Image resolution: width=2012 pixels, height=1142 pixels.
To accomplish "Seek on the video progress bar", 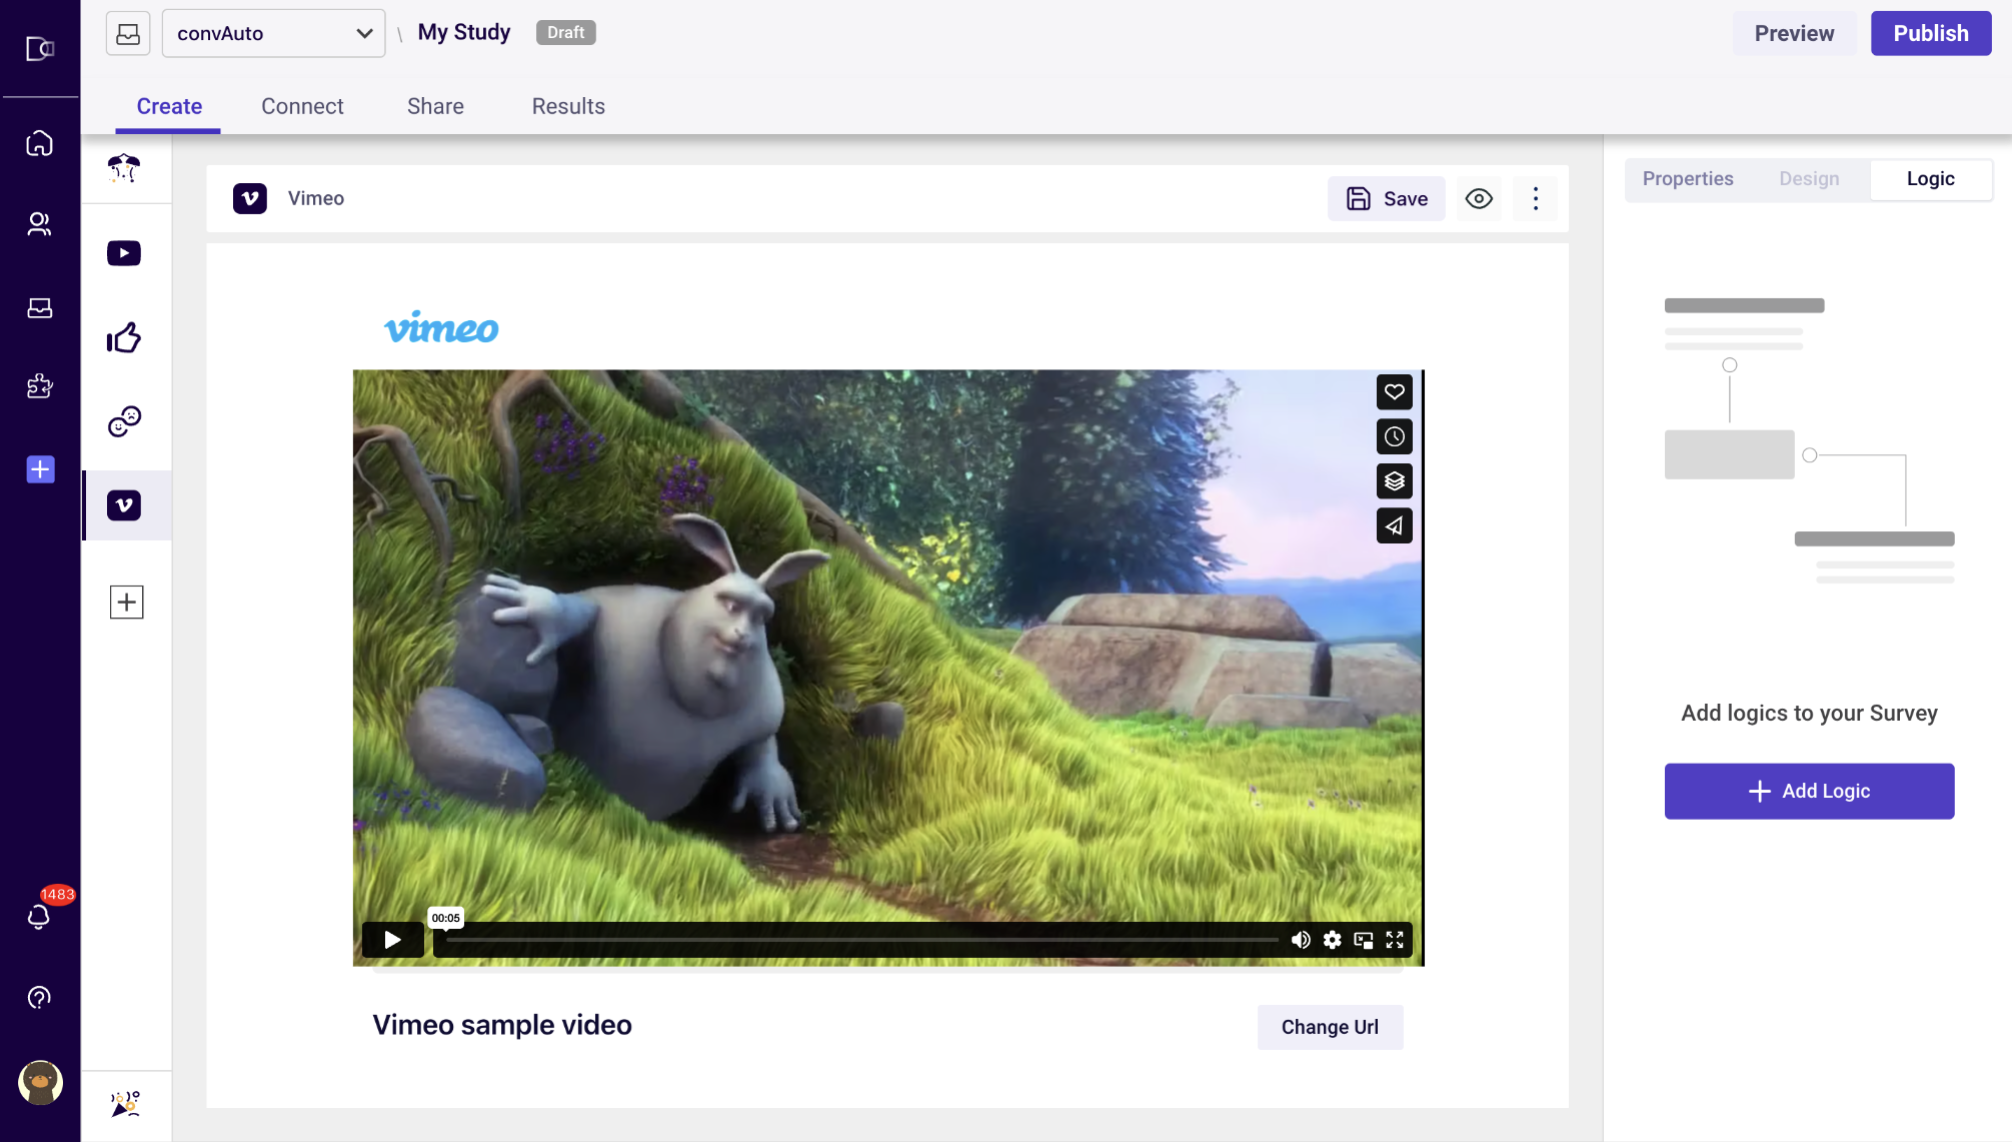I will click(x=862, y=940).
